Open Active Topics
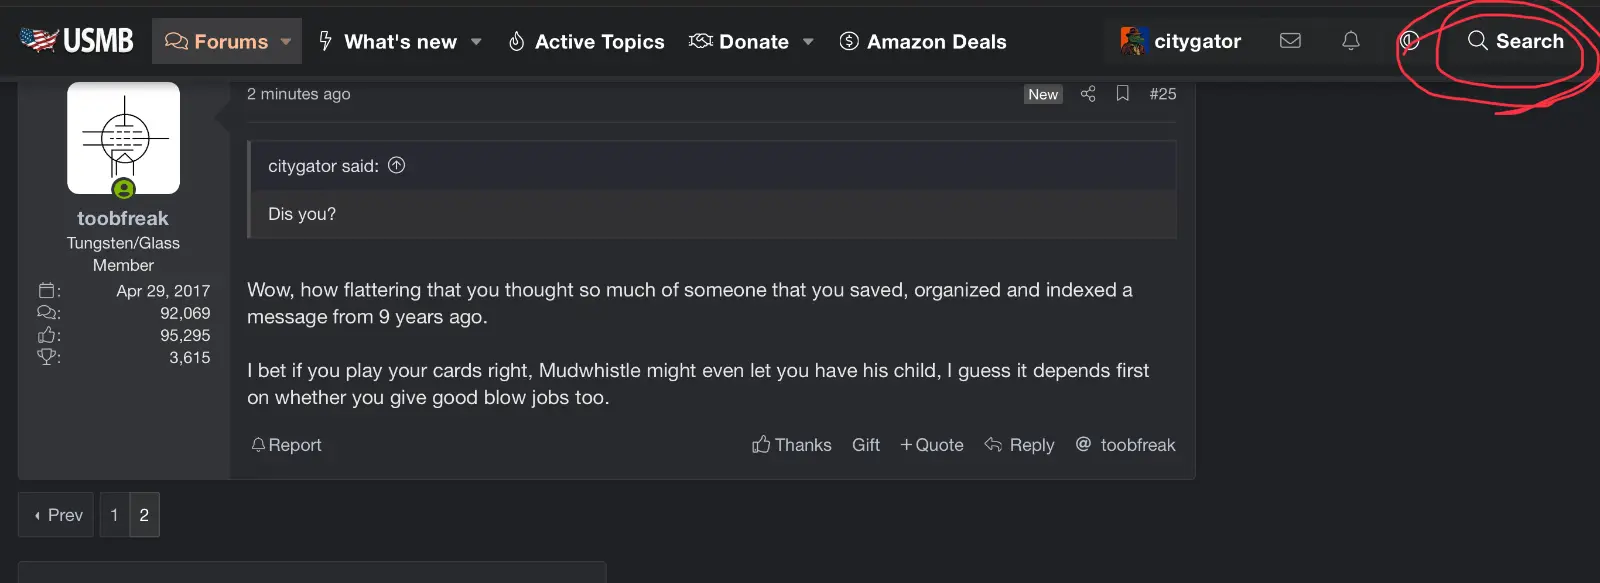Screen dimensions: 1600x583 [586, 42]
